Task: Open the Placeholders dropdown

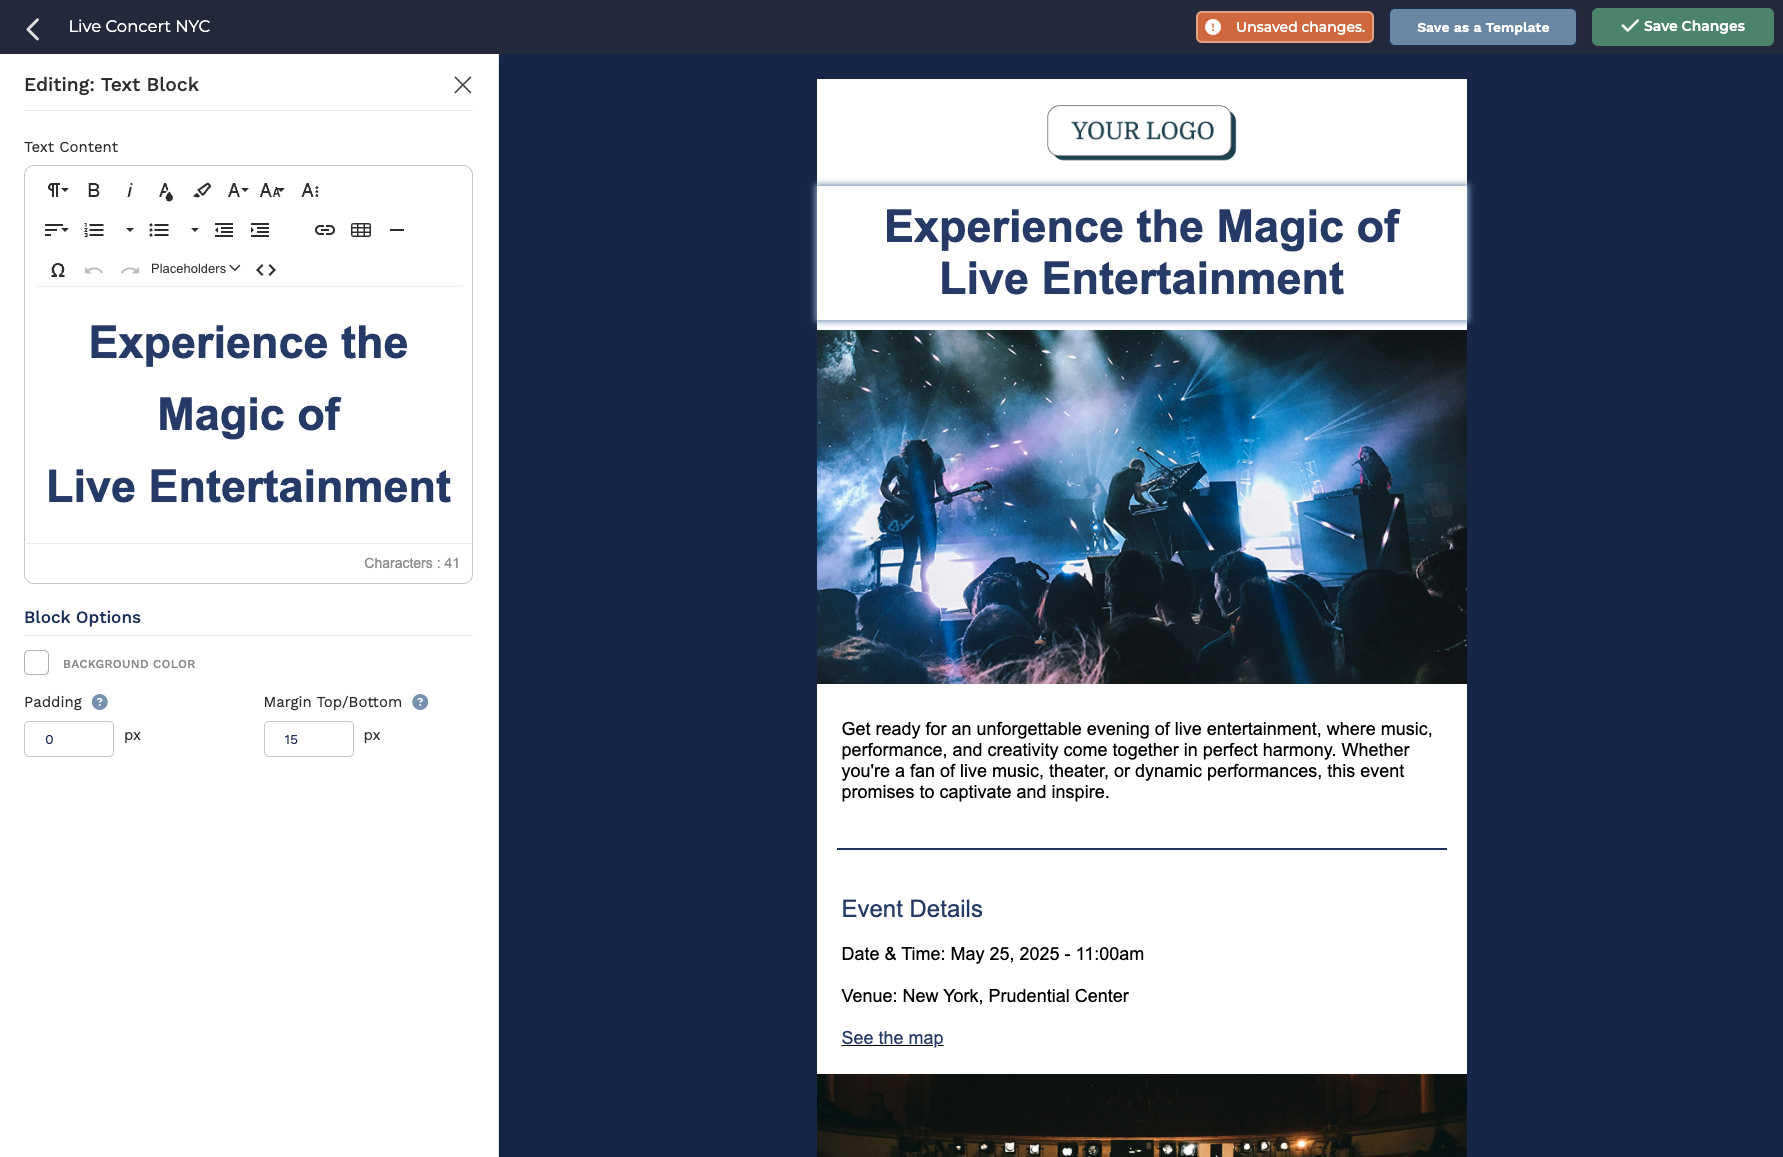Action: [x=195, y=269]
